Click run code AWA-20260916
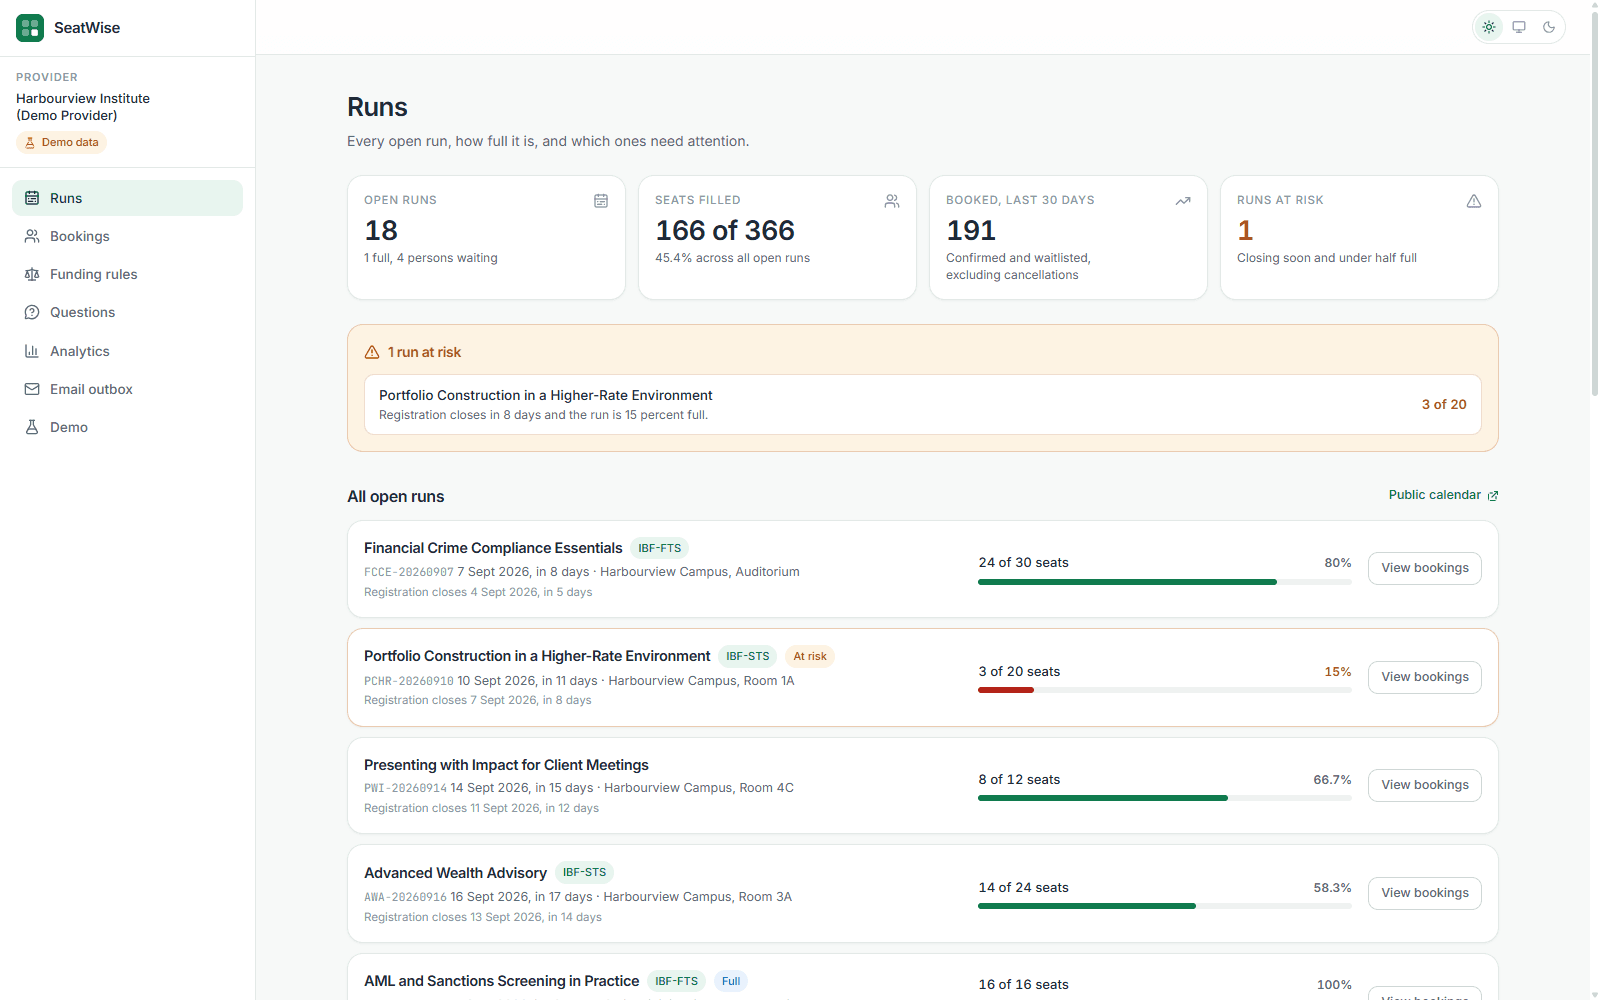Screen dimensions: 1600x1000 (405, 897)
